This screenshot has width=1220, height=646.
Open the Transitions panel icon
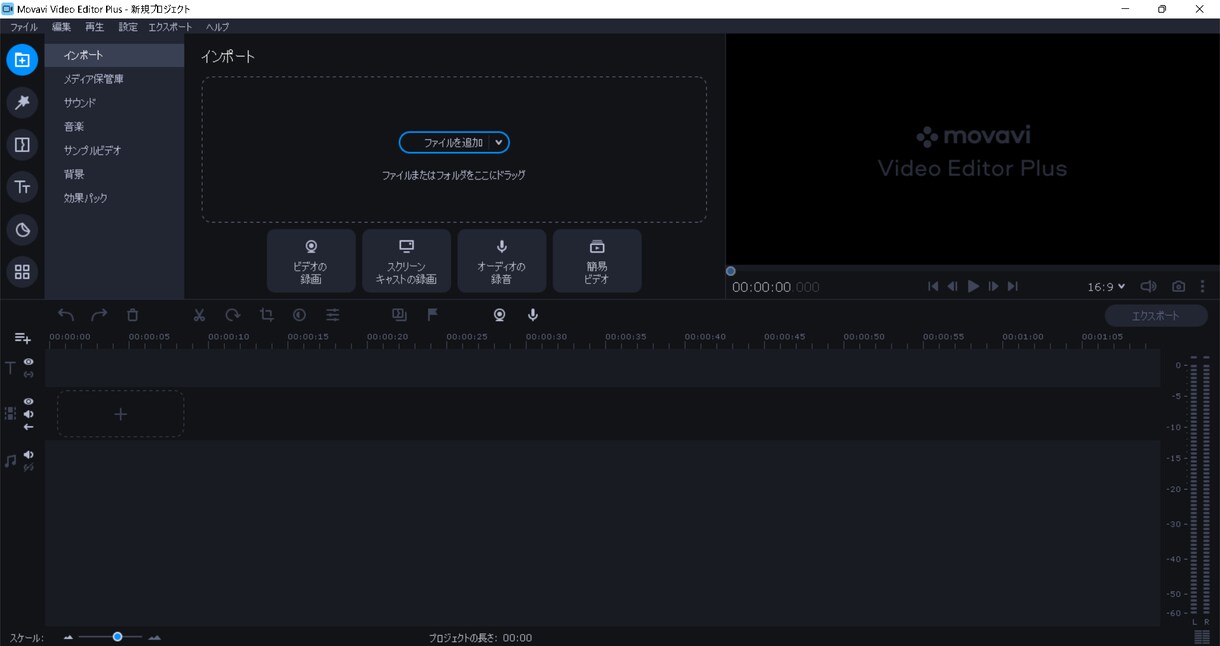click(x=22, y=145)
